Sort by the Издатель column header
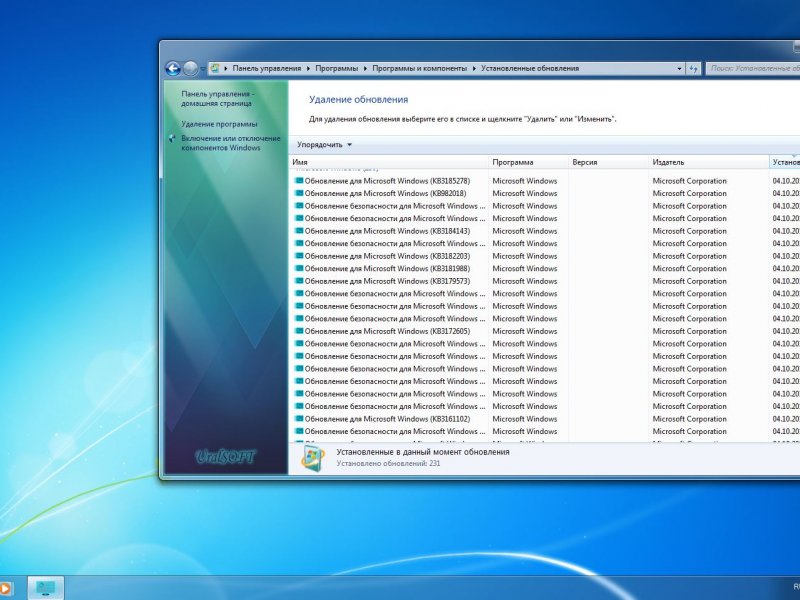Screen dimensions: 800x600 (x=709, y=162)
